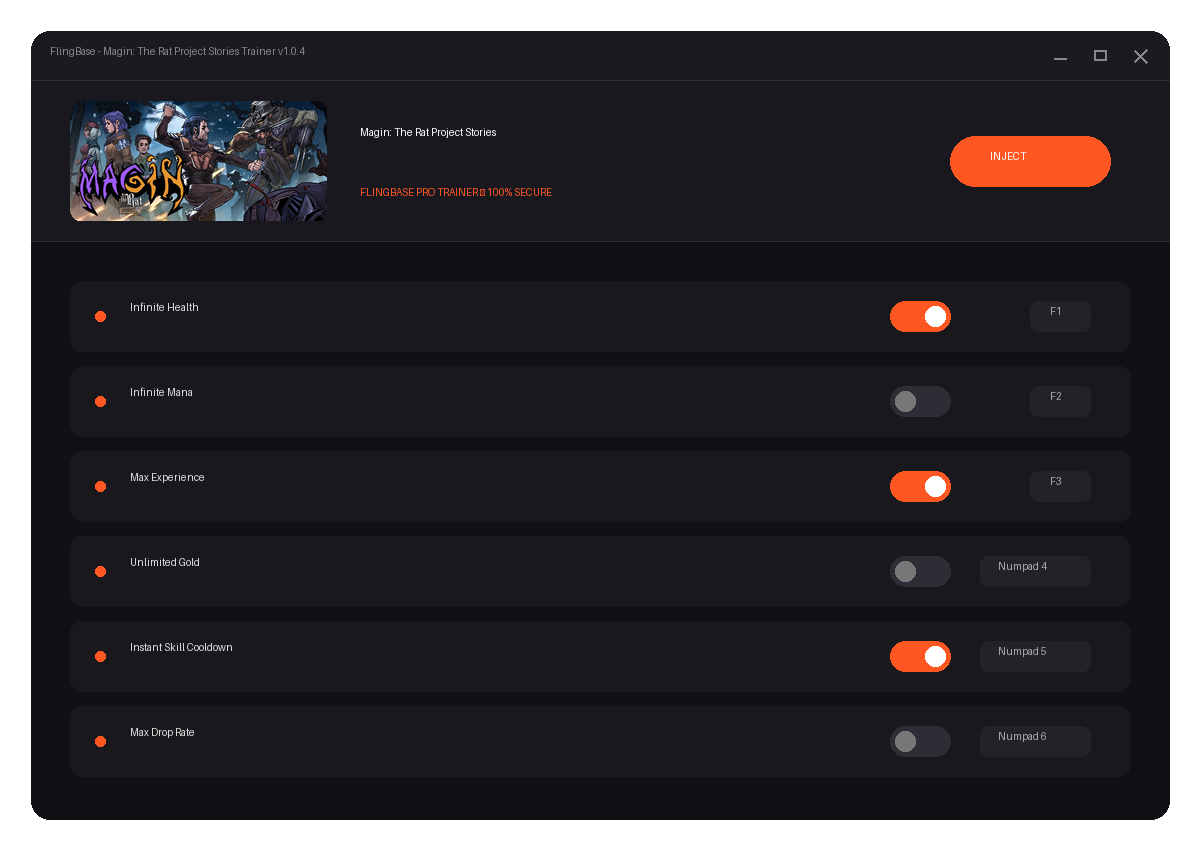
Task: Maximize the trainer window
Action: 1100,56
